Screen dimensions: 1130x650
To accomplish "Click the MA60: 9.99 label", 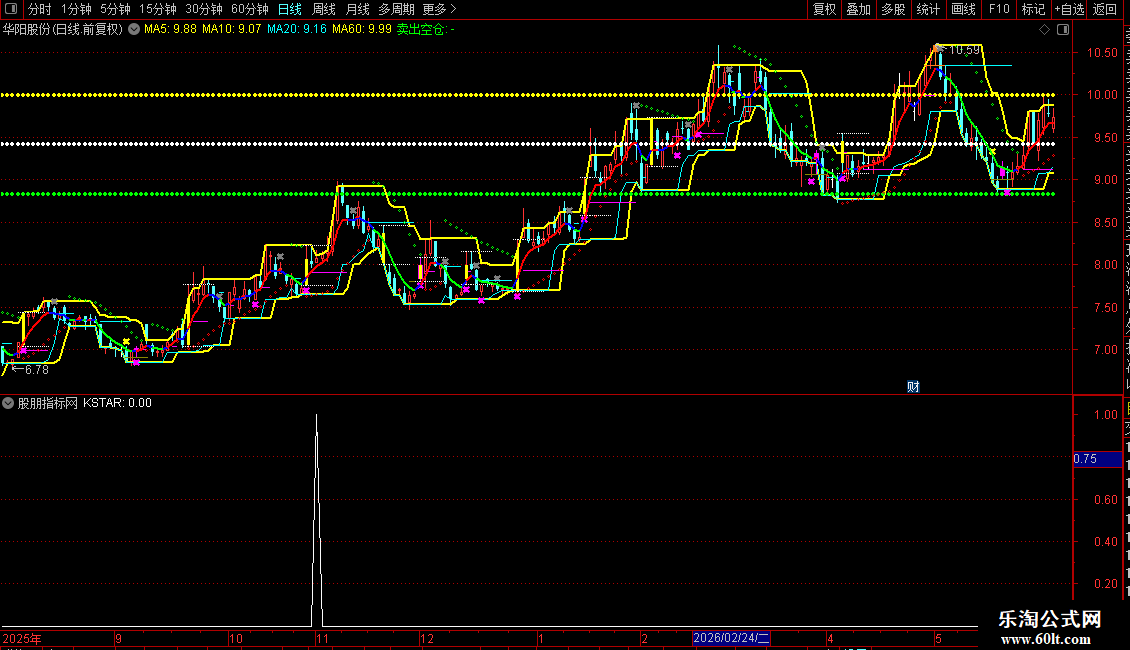I will click(362, 30).
